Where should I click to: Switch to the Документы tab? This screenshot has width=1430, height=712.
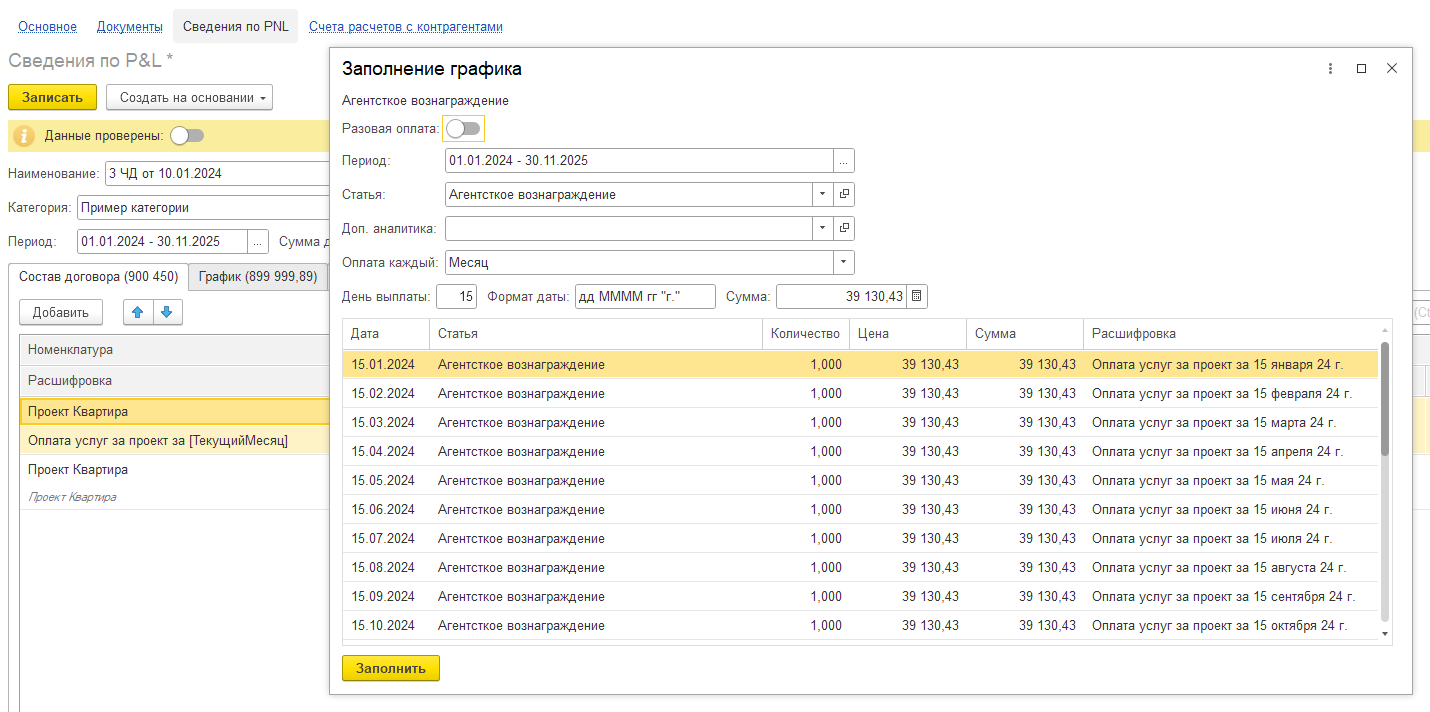[130, 27]
